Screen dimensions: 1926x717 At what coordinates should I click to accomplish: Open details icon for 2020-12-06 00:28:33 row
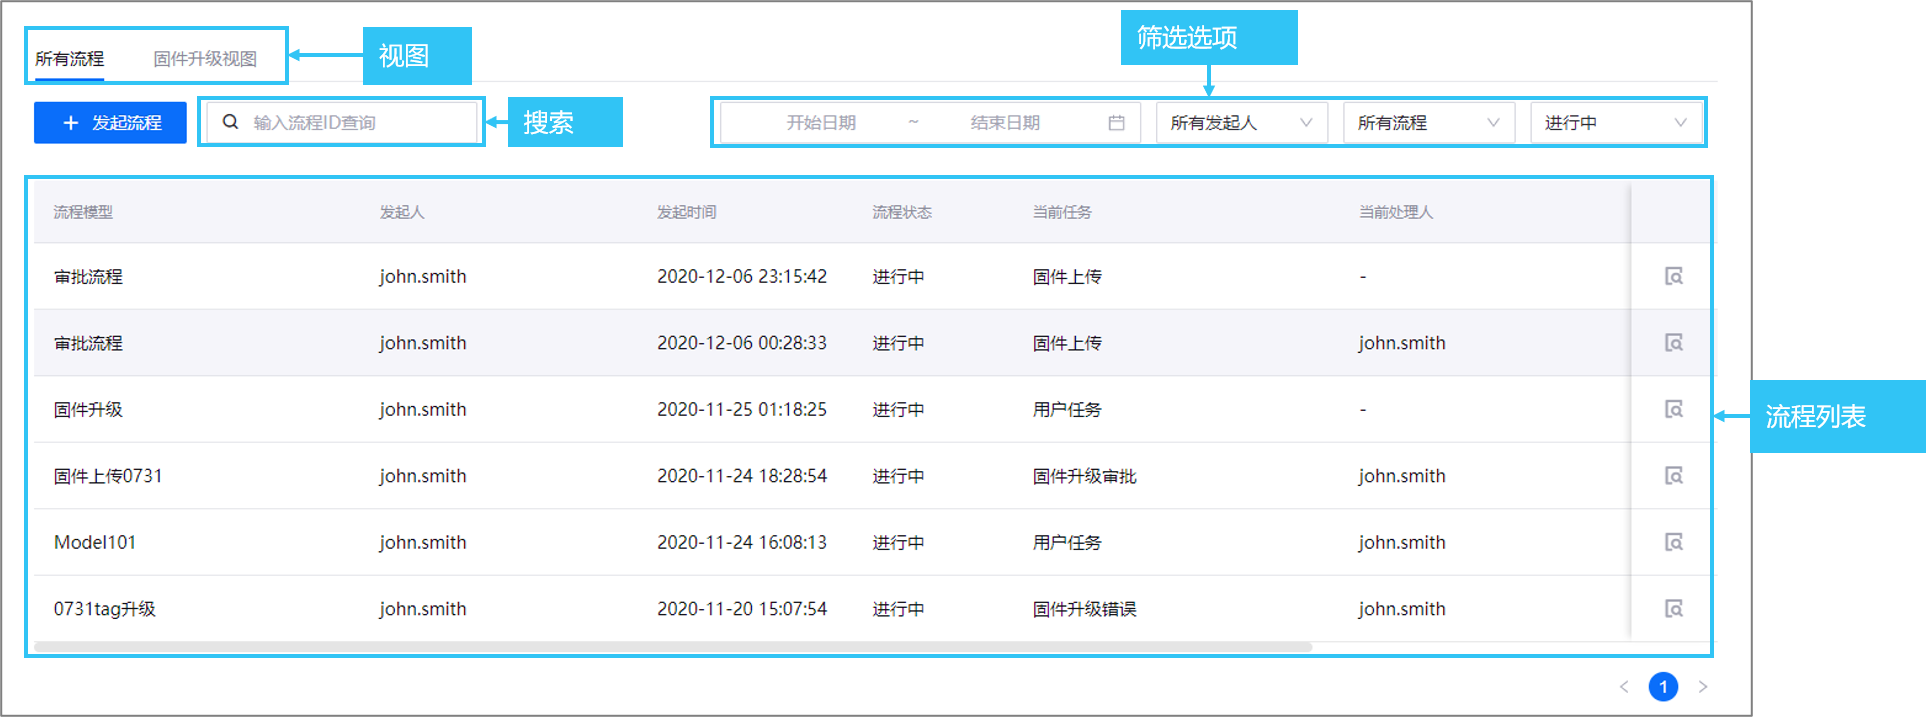[1673, 343]
